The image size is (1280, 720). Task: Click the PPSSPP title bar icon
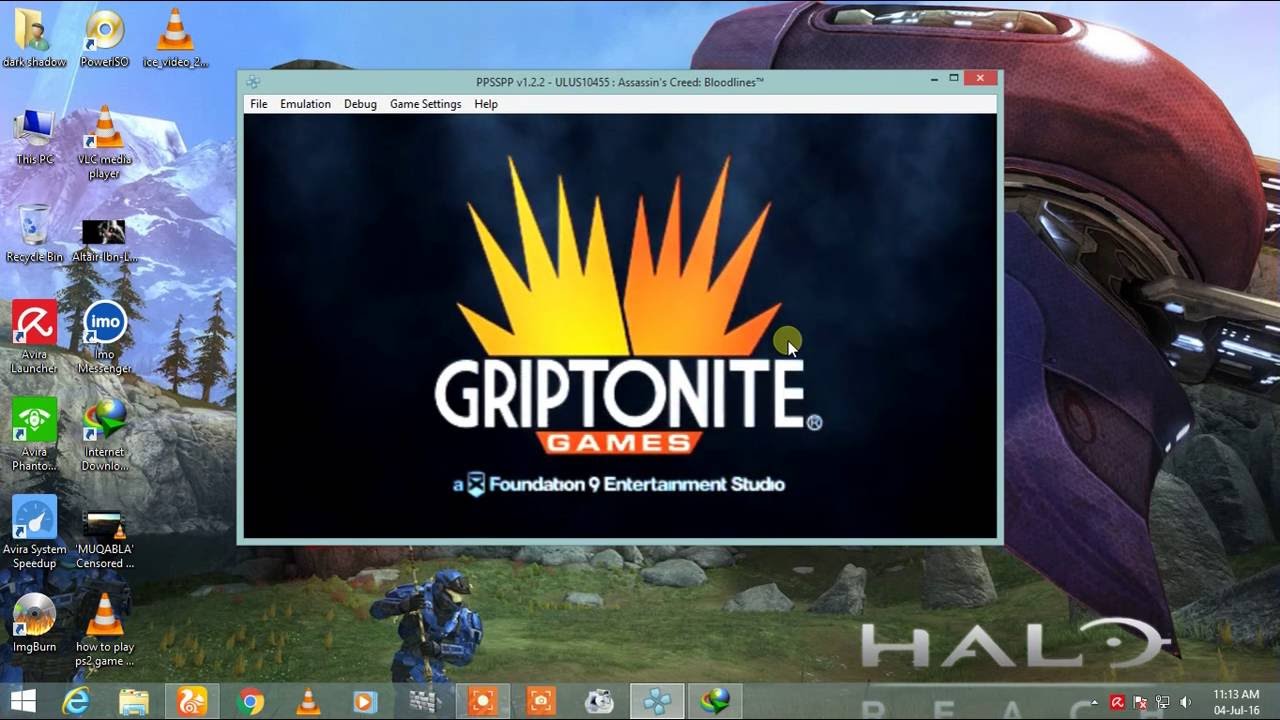pos(253,82)
